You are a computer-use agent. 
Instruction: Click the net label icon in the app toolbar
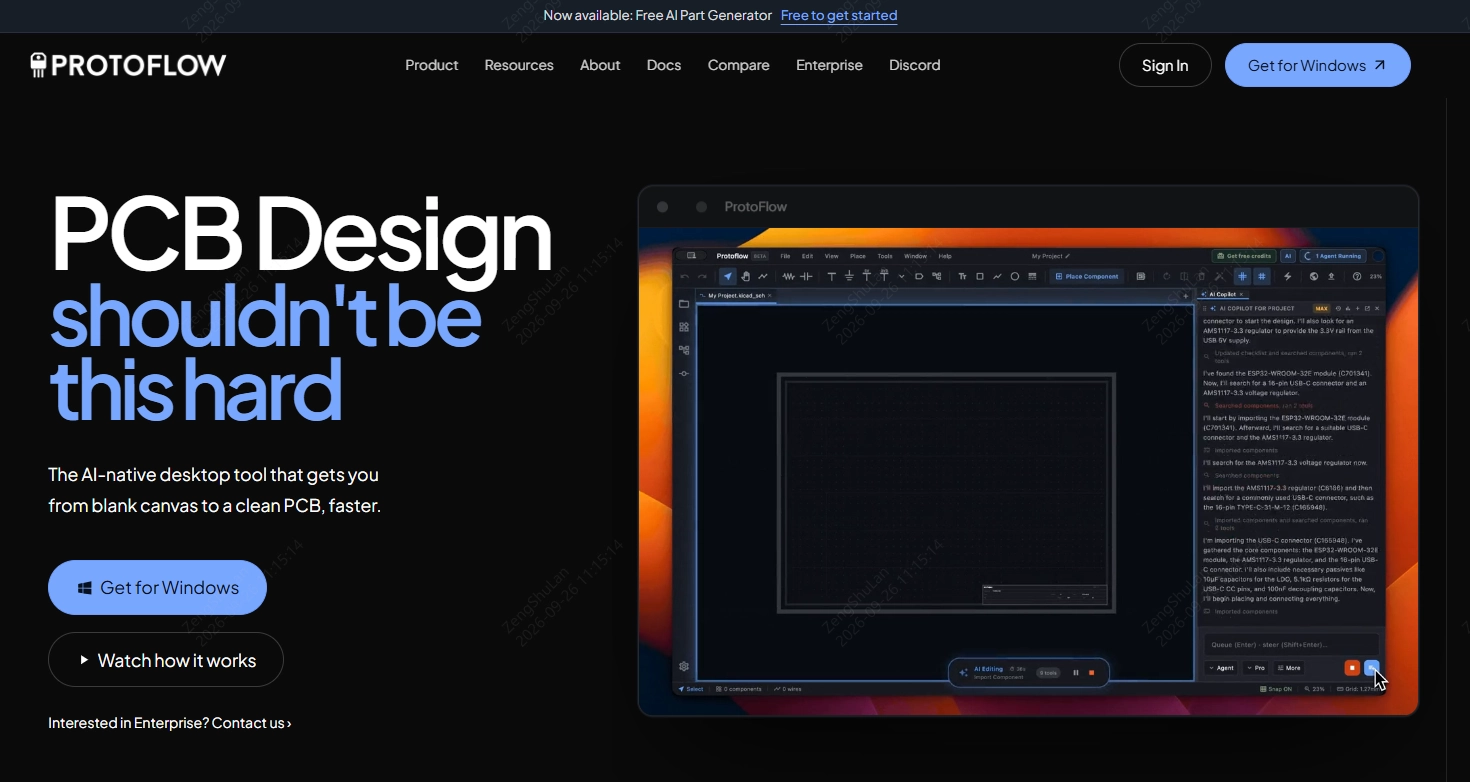coord(919,276)
